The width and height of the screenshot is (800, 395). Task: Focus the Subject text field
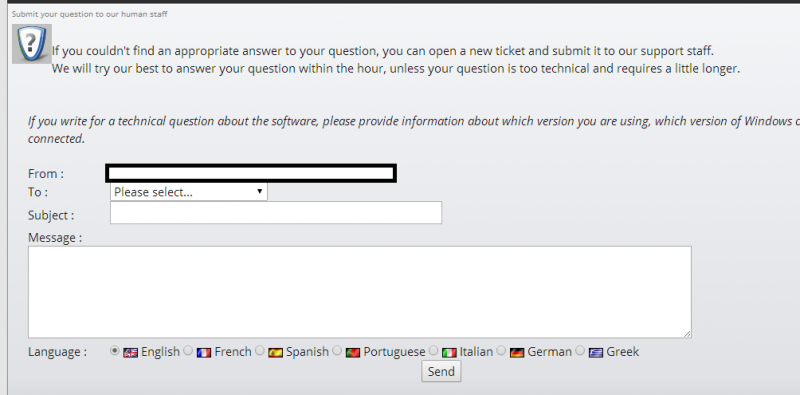pyautogui.click(x=276, y=212)
